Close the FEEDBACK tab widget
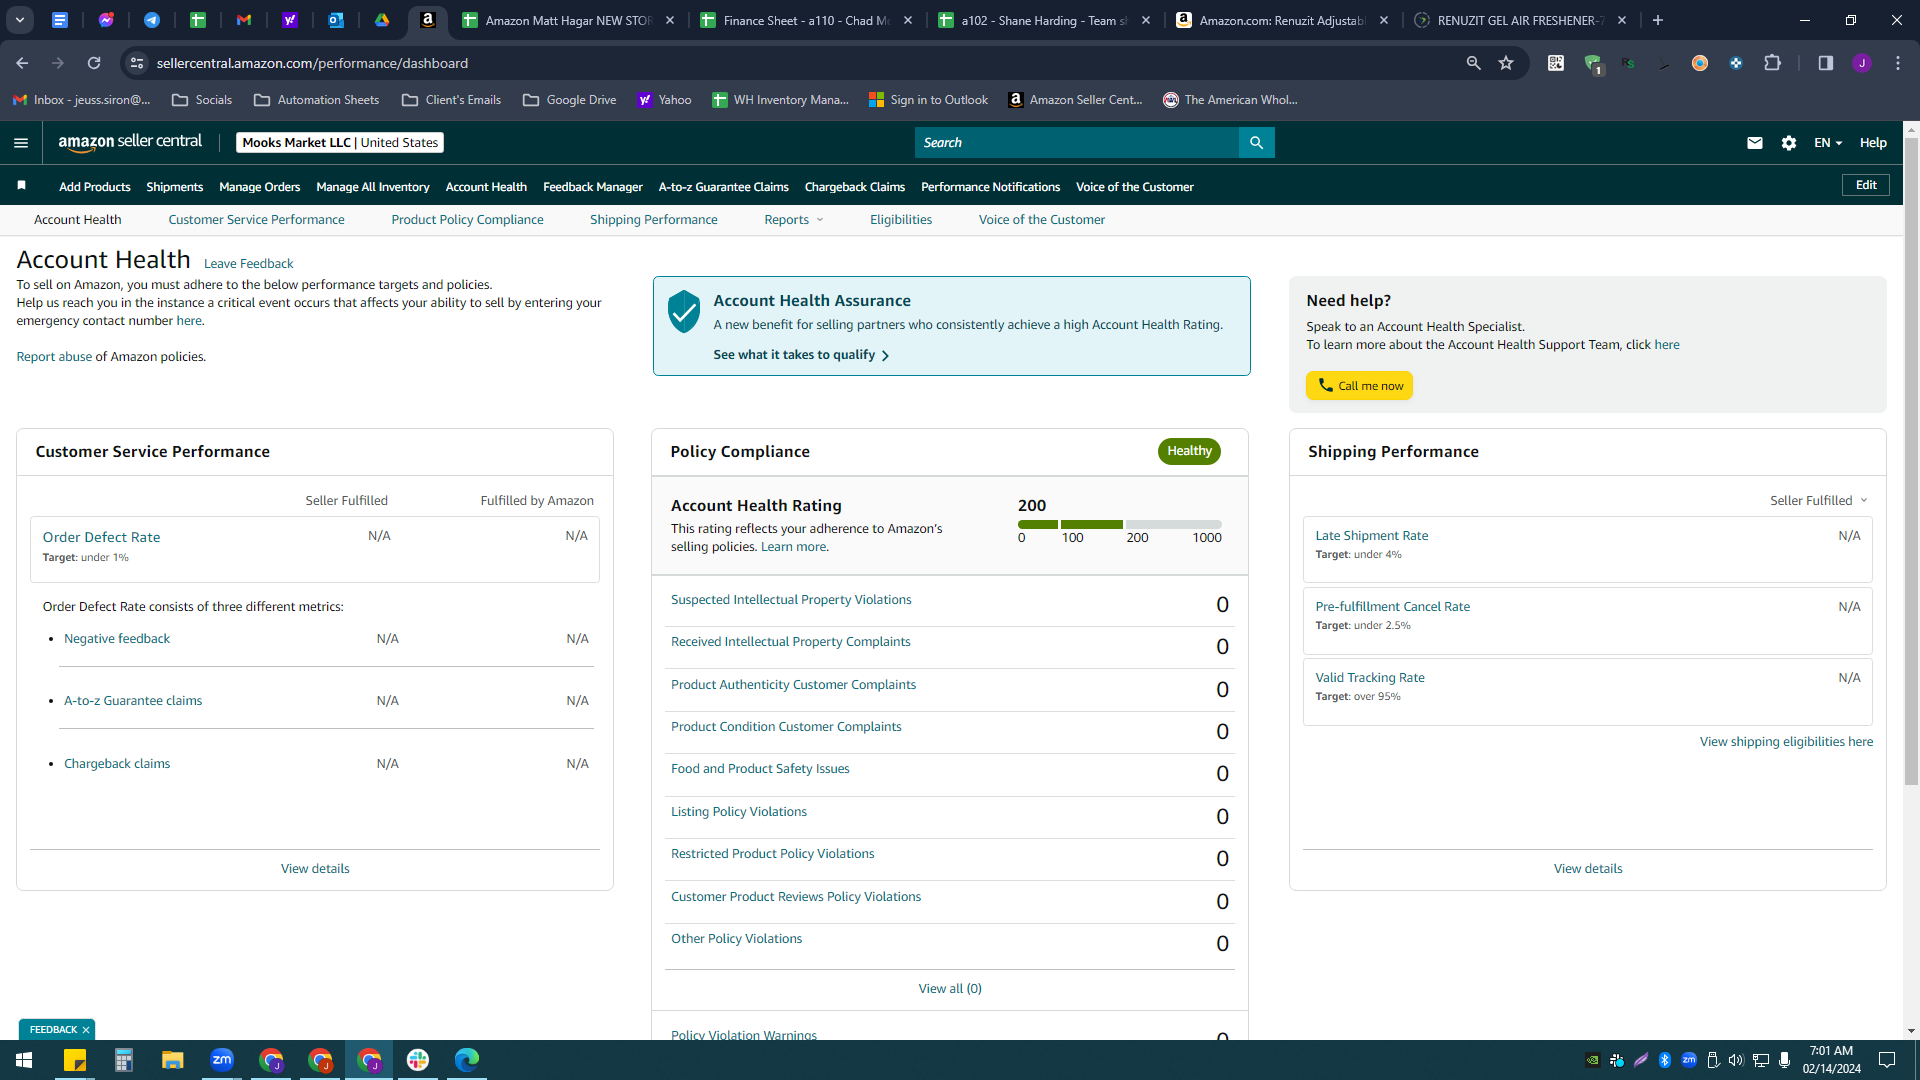Screen dimensions: 1920x1080 [x=86, y=1030]
